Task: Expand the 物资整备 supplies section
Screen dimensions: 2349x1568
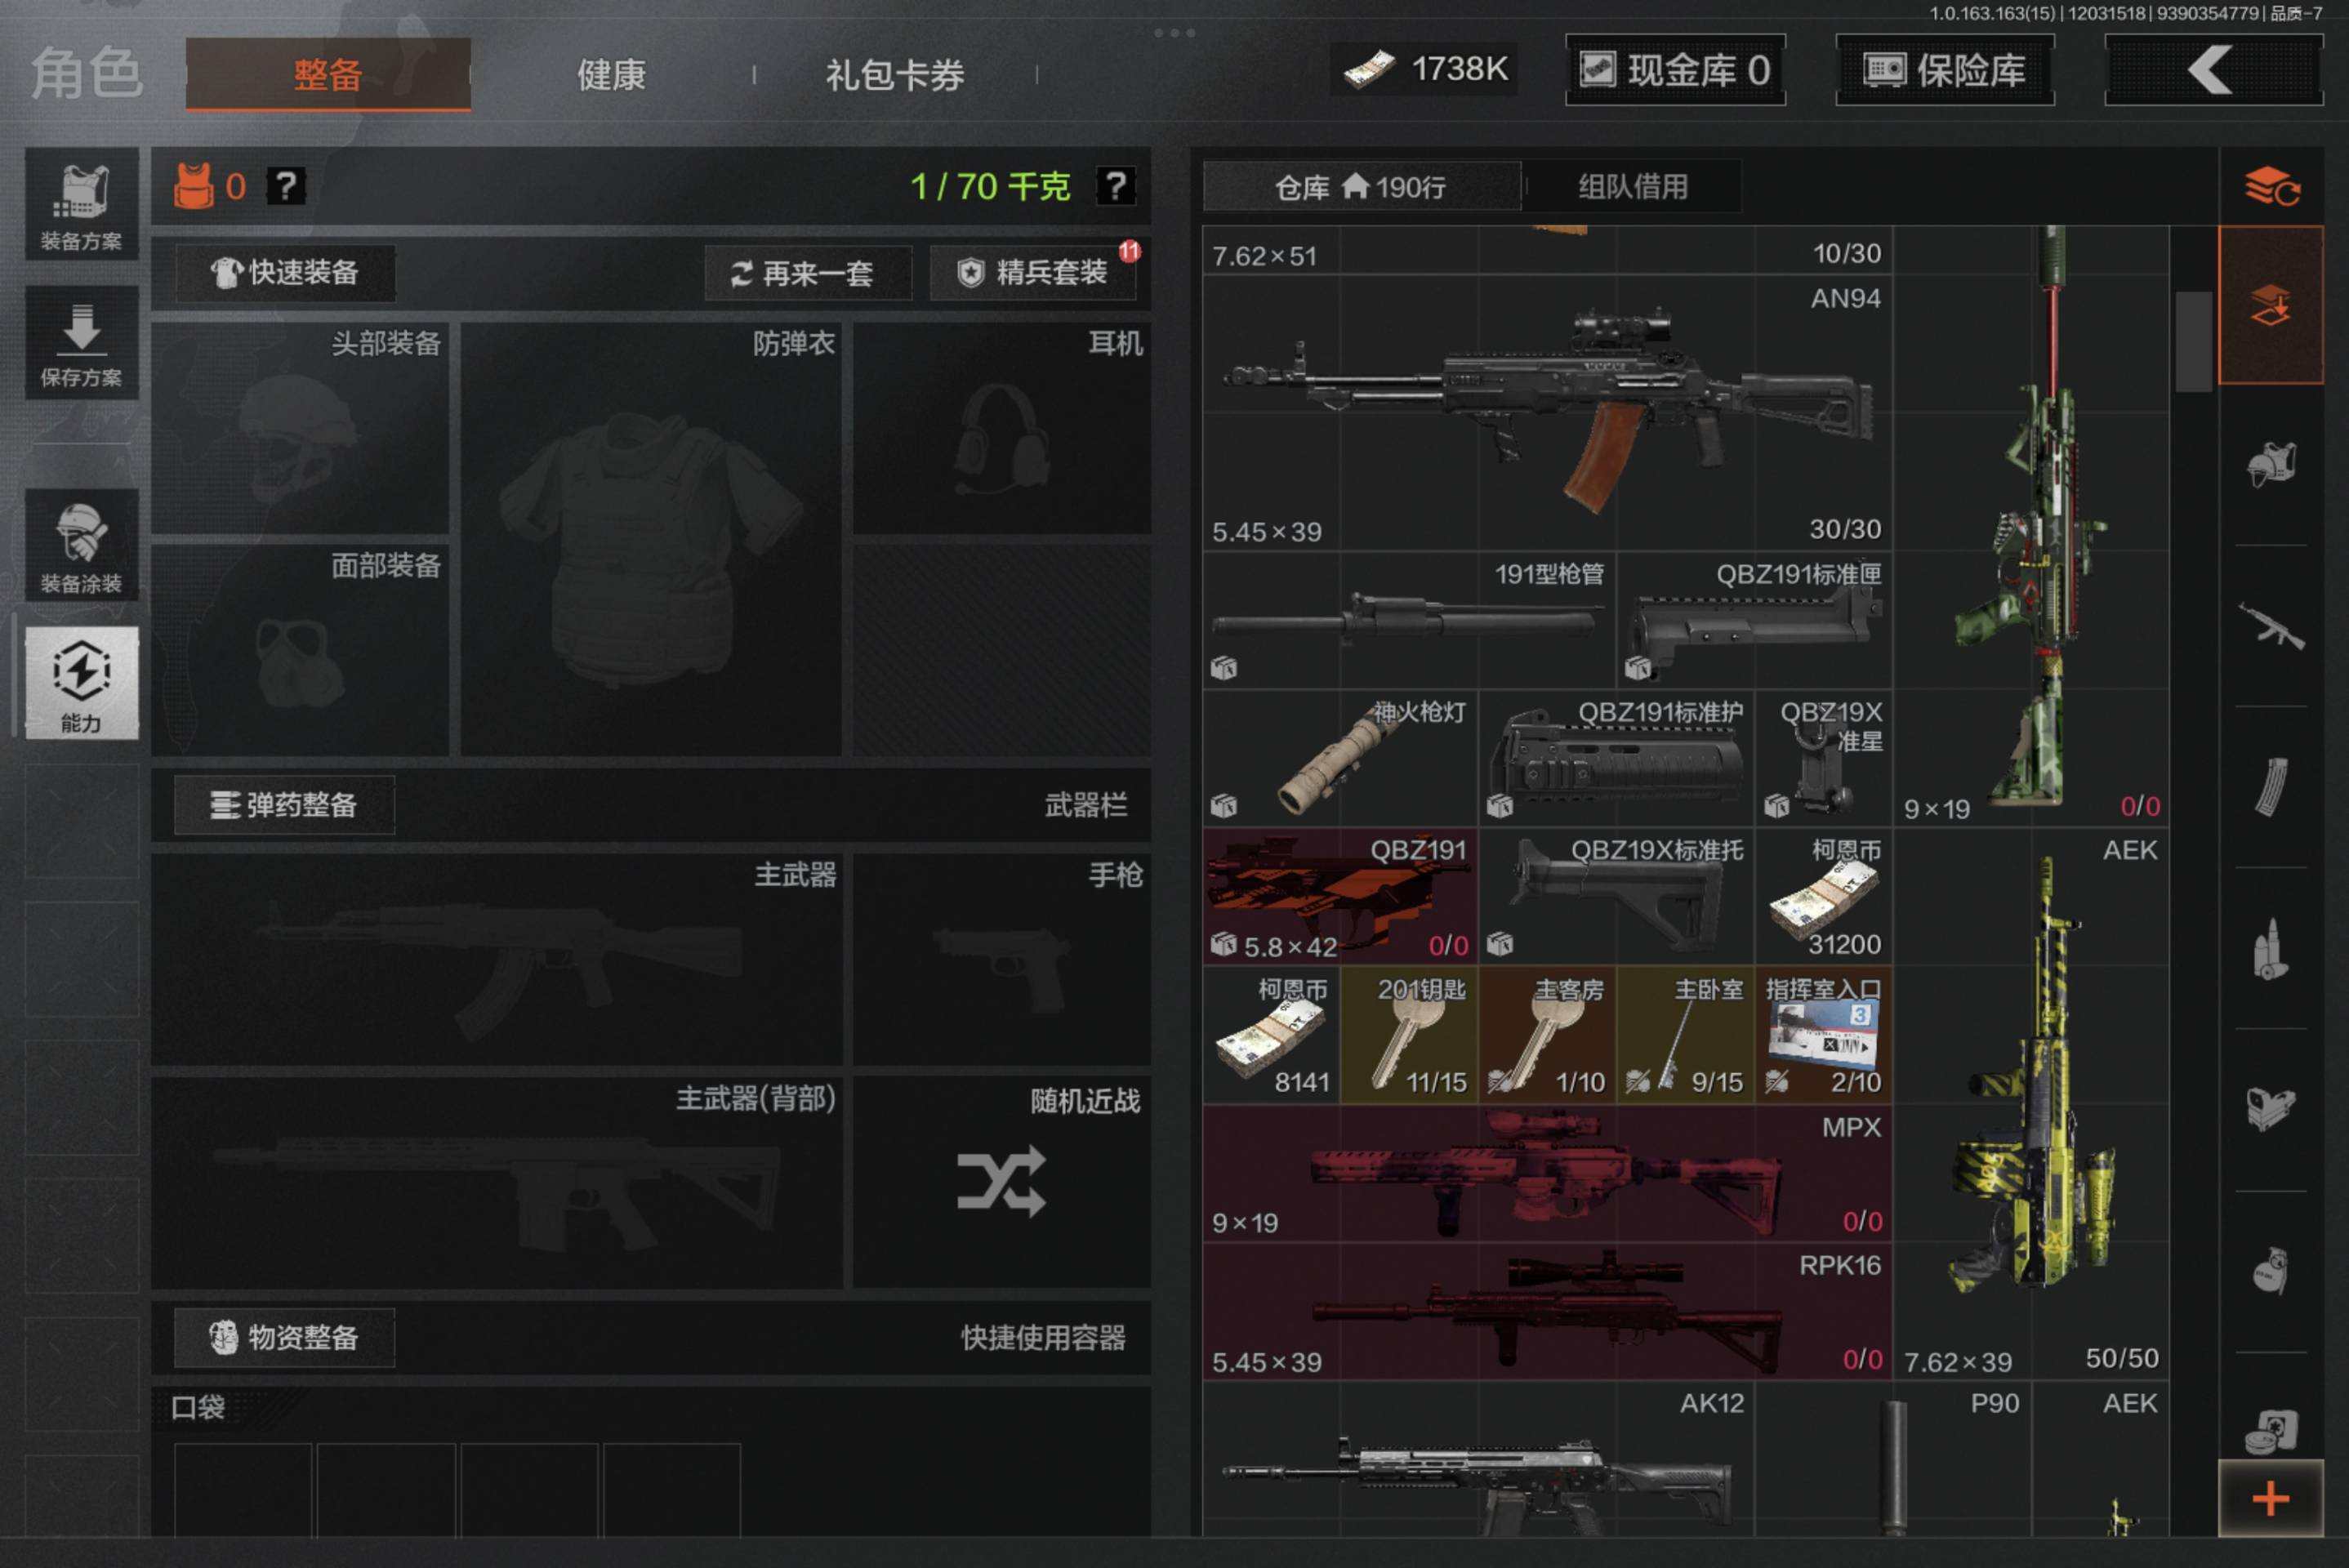Action: (283, 1337)
